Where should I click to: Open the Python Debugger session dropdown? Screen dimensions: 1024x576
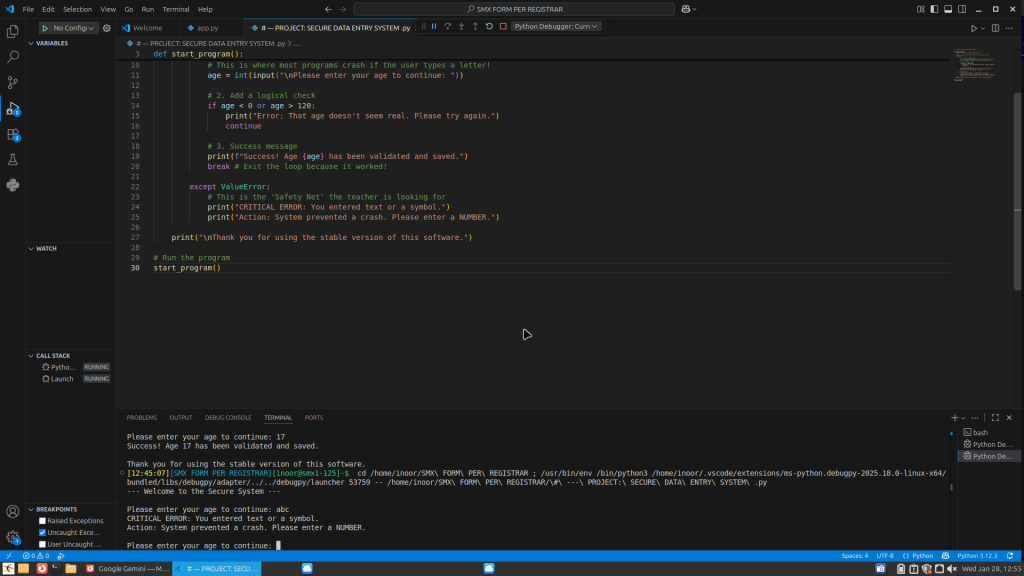[556, 27]
